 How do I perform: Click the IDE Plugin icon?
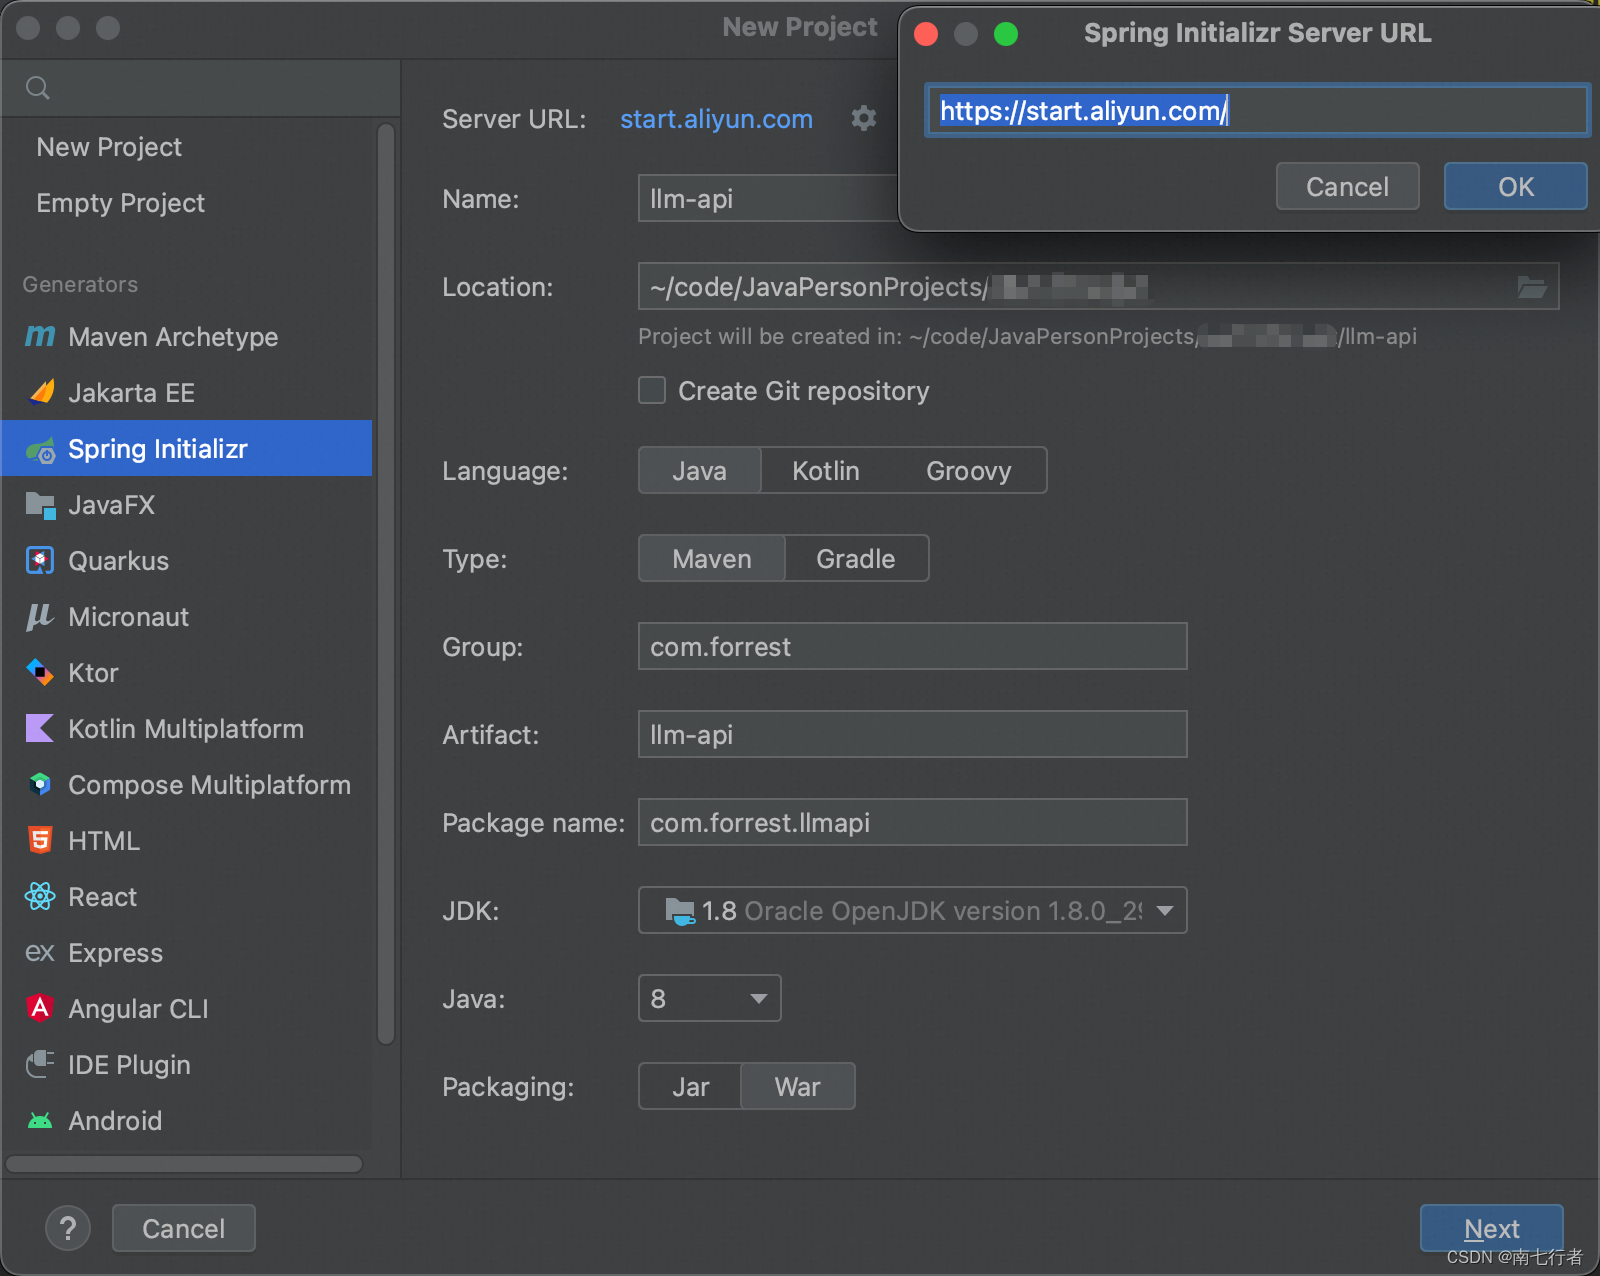pos(40,1064)
